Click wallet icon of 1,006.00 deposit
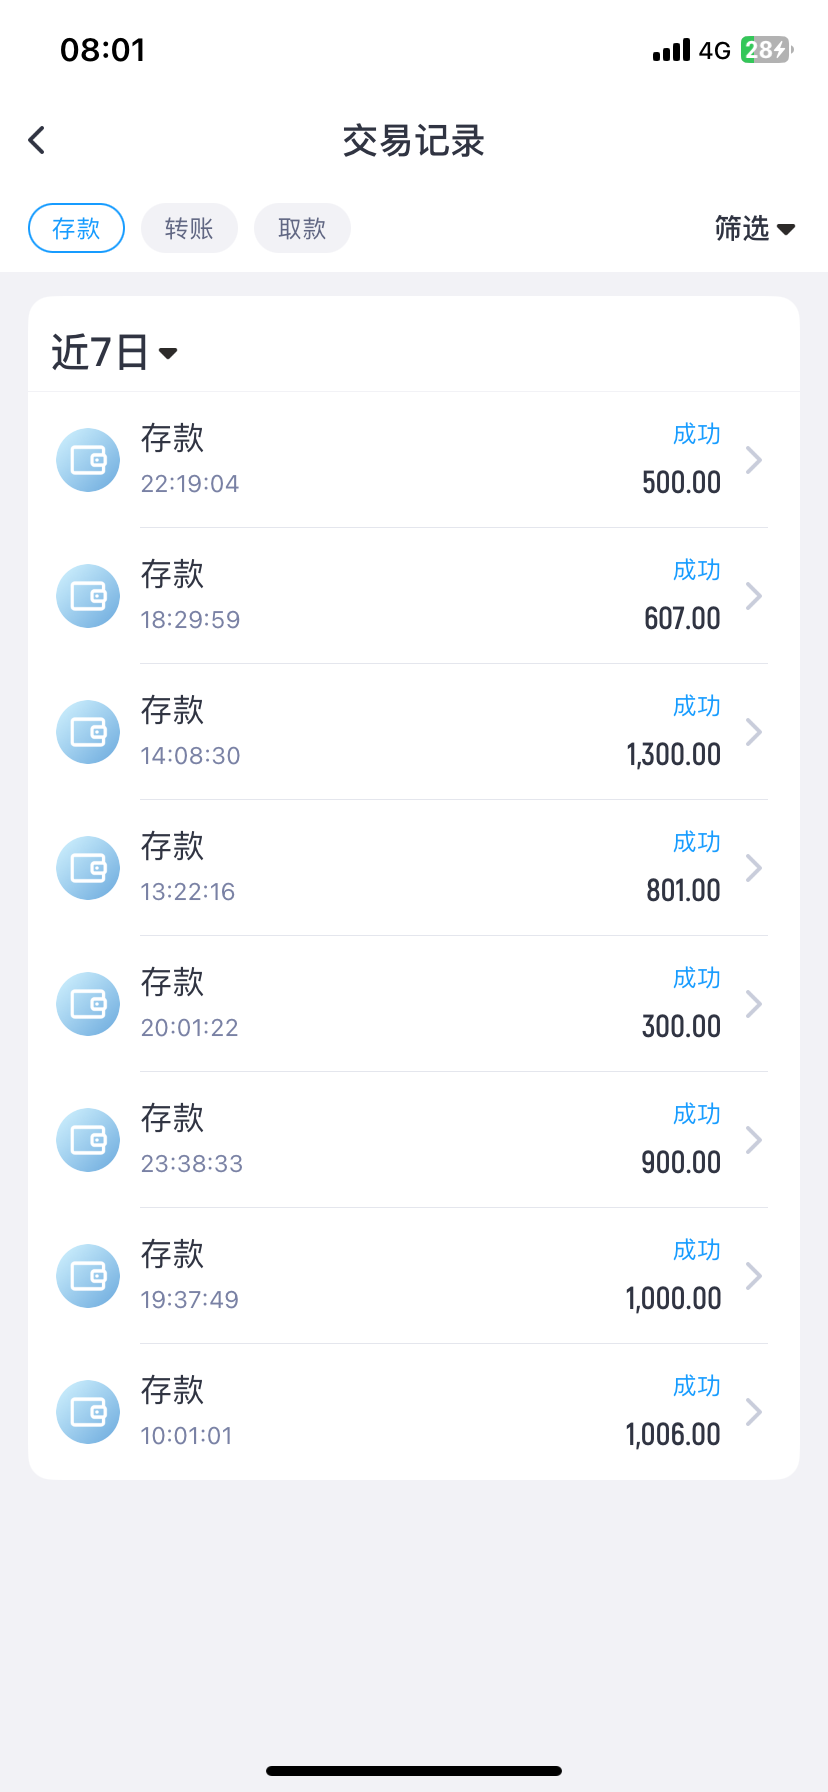 (x=88, y=1412)
